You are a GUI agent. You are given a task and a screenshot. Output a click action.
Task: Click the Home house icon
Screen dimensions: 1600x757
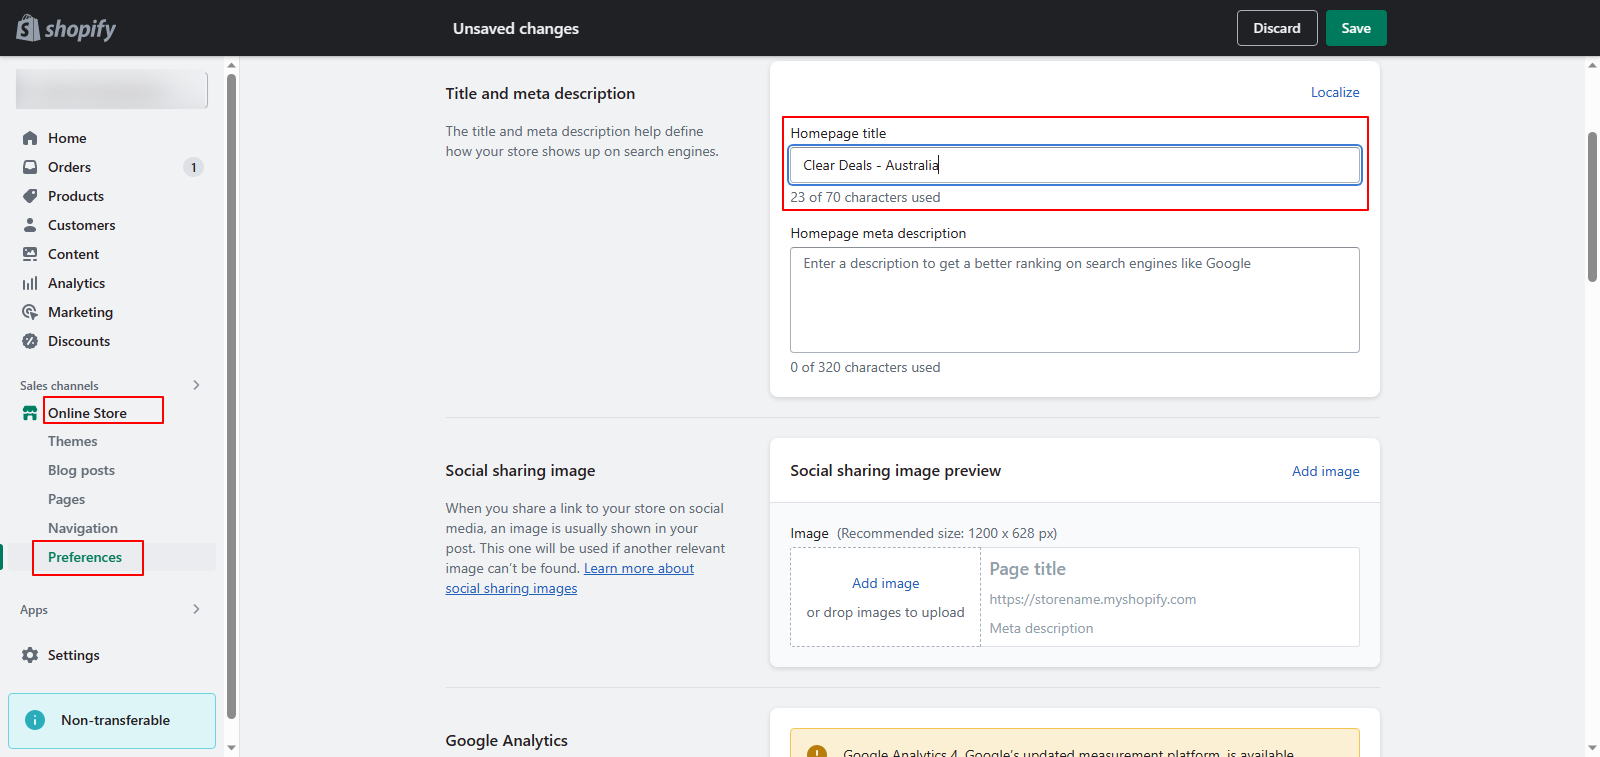coord(30,138)
